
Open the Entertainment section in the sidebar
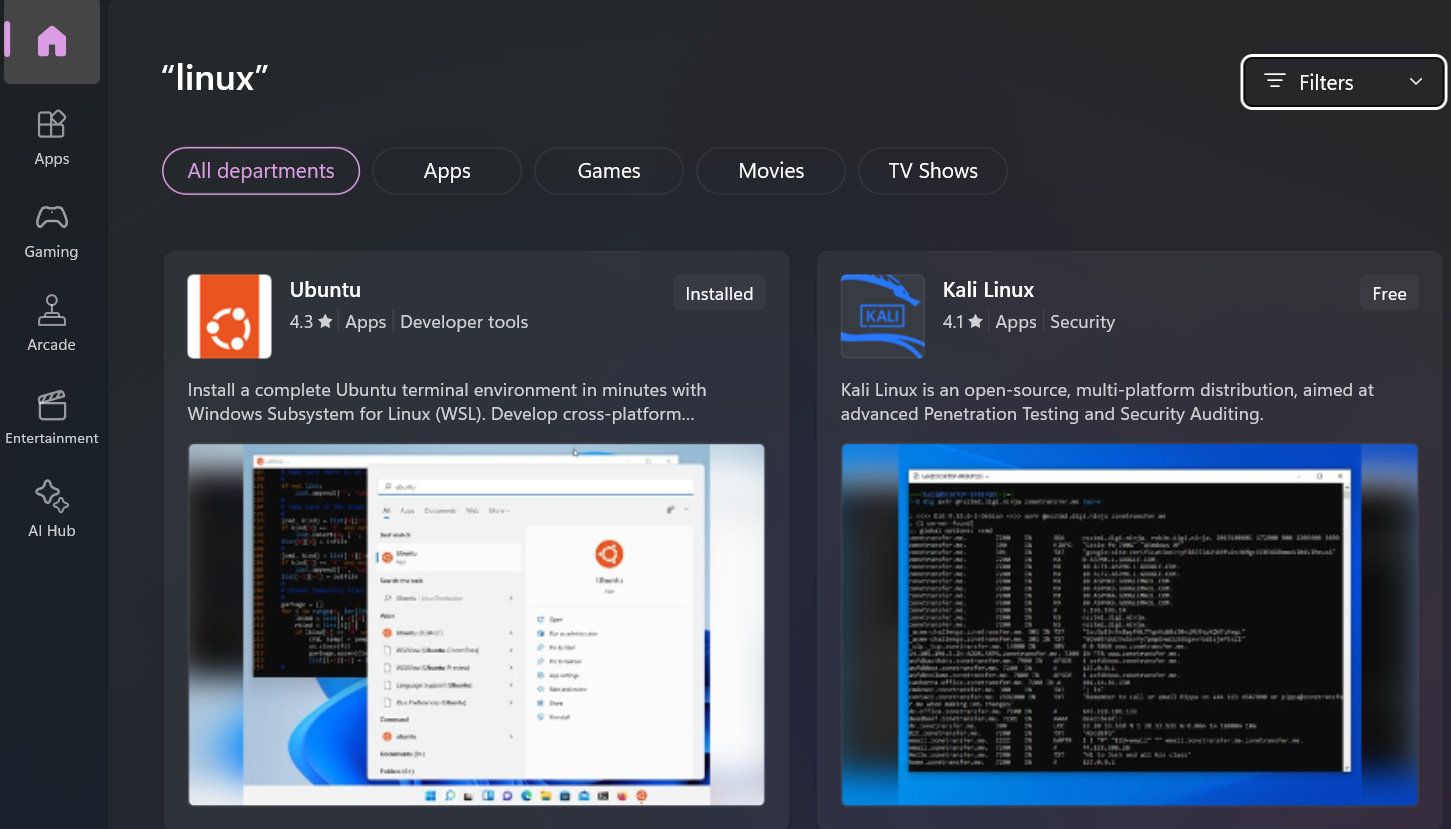point(52,417)
